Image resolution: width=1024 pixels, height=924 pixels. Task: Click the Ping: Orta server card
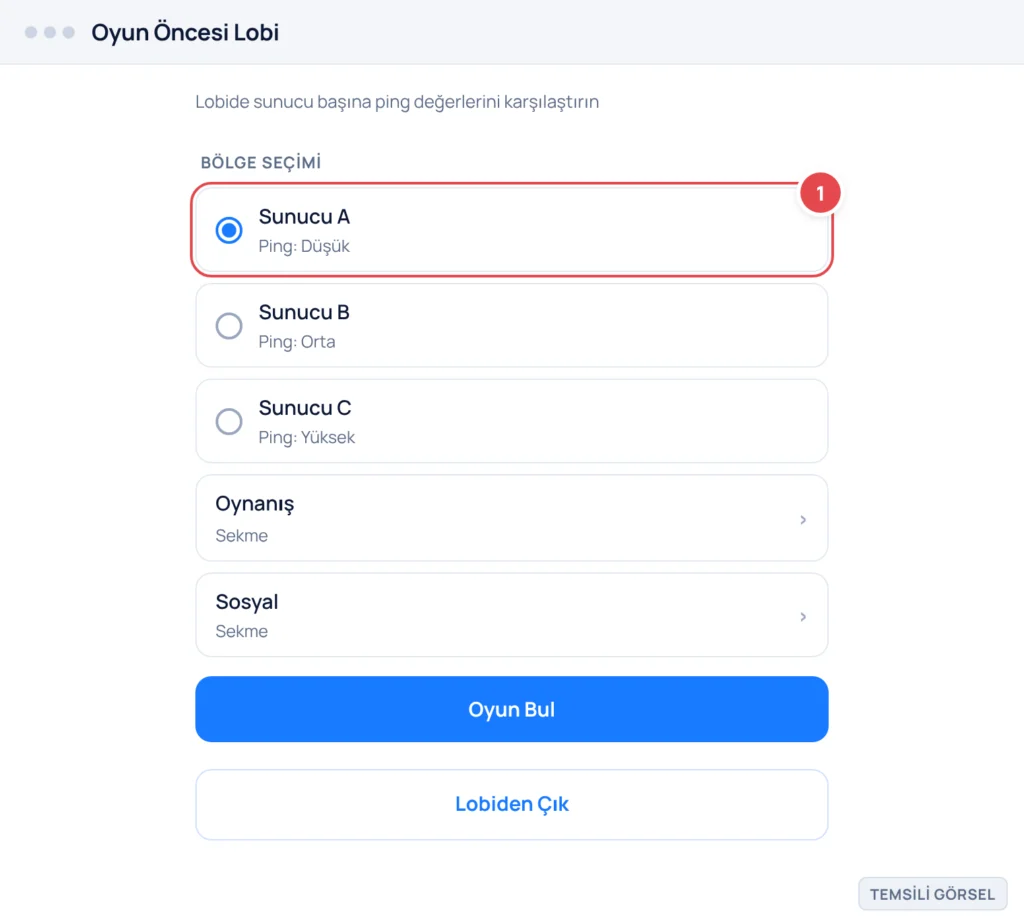point(511,325)
